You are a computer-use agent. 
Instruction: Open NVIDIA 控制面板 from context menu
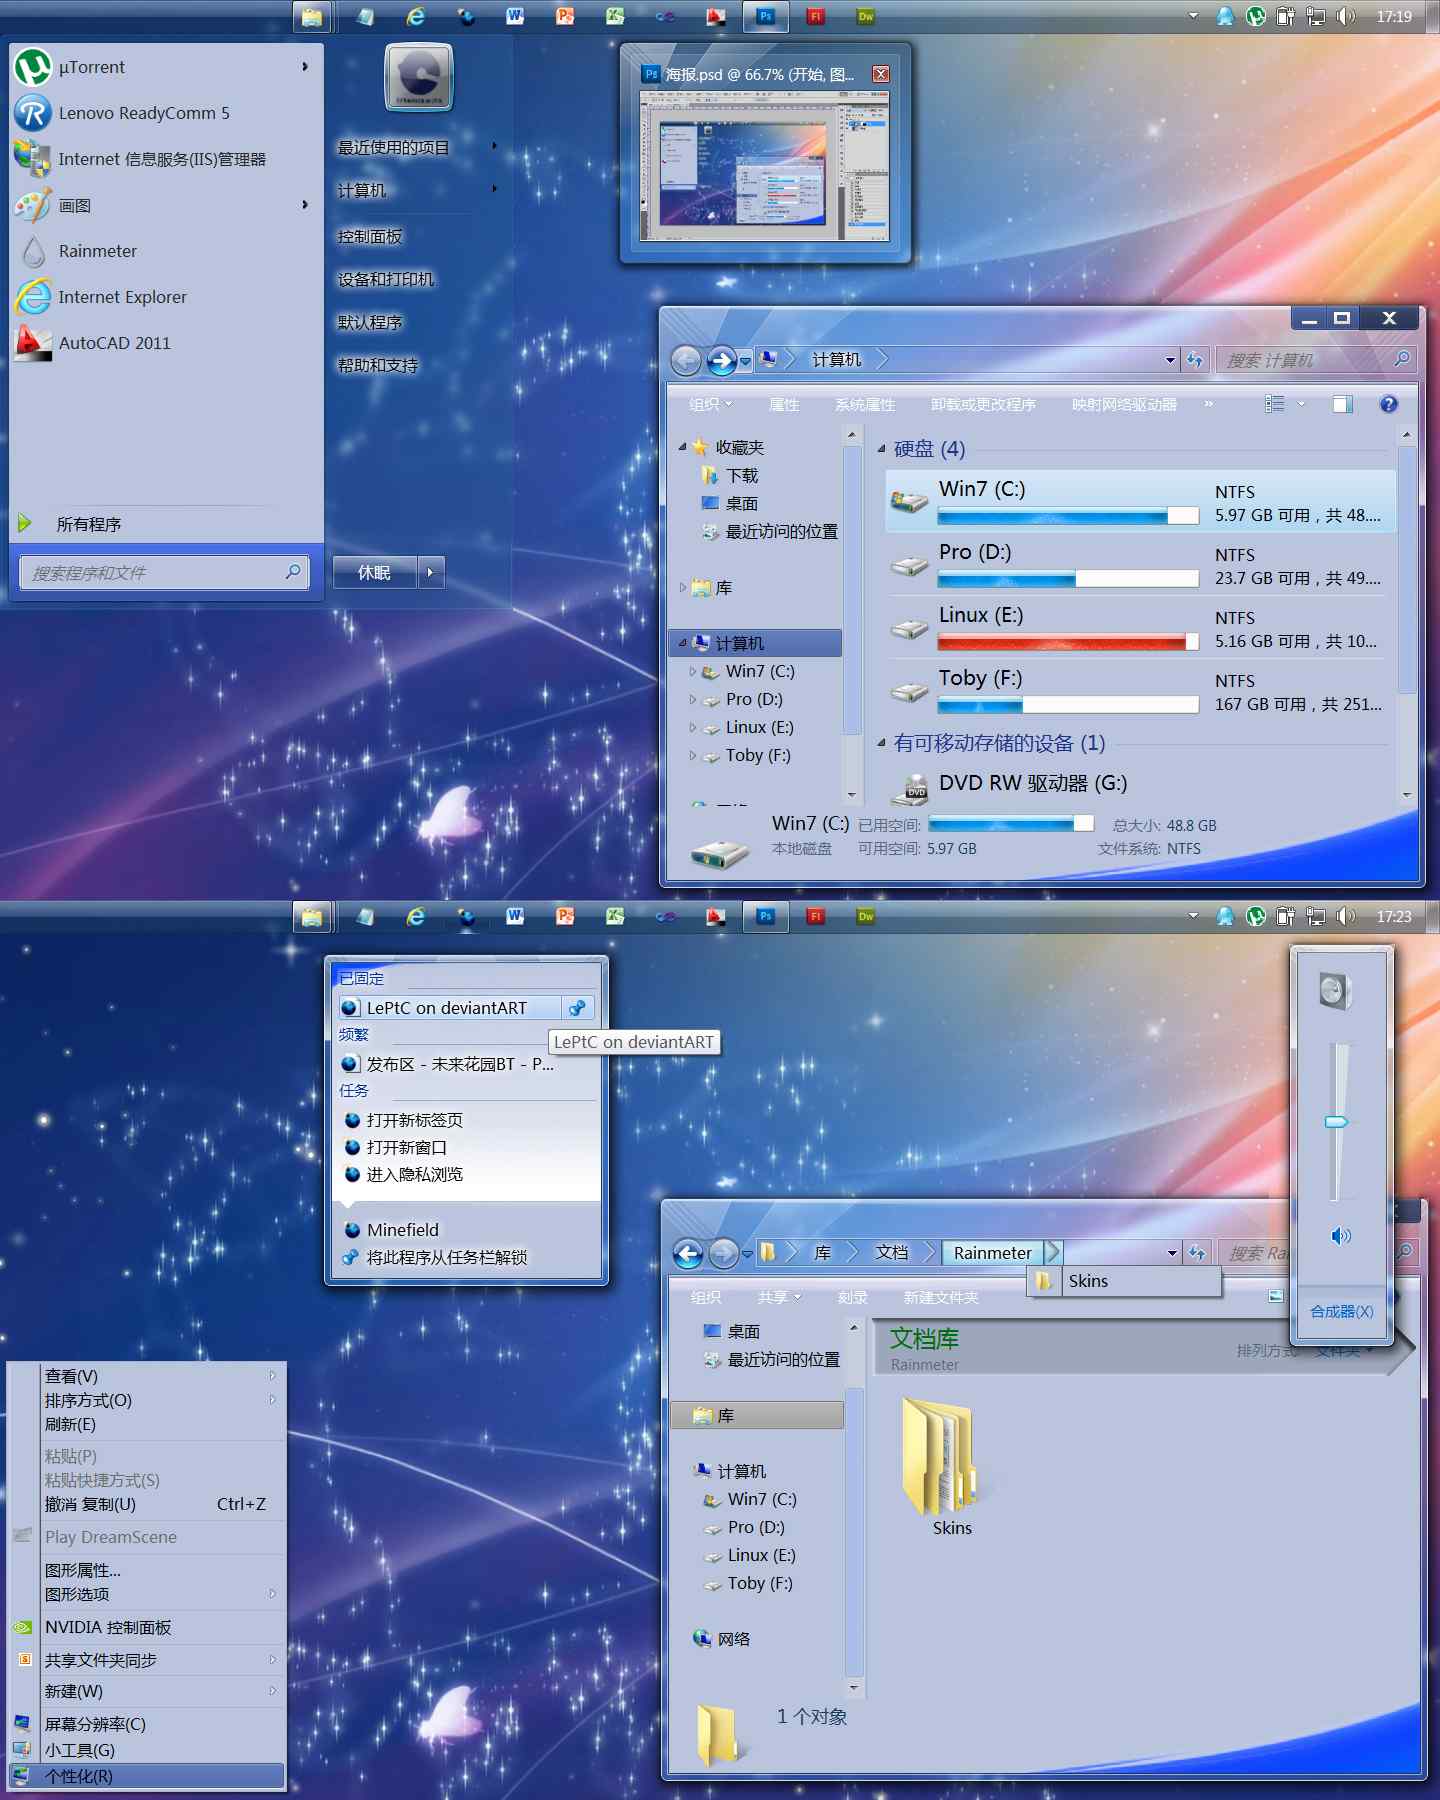click(146, 1627)
